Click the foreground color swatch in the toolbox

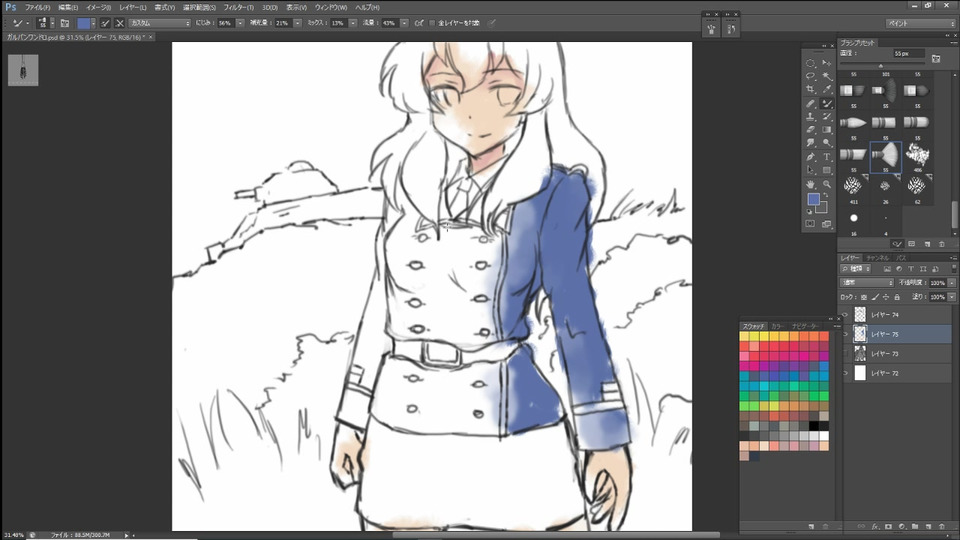pyautogui.click(x=813, y=199)
